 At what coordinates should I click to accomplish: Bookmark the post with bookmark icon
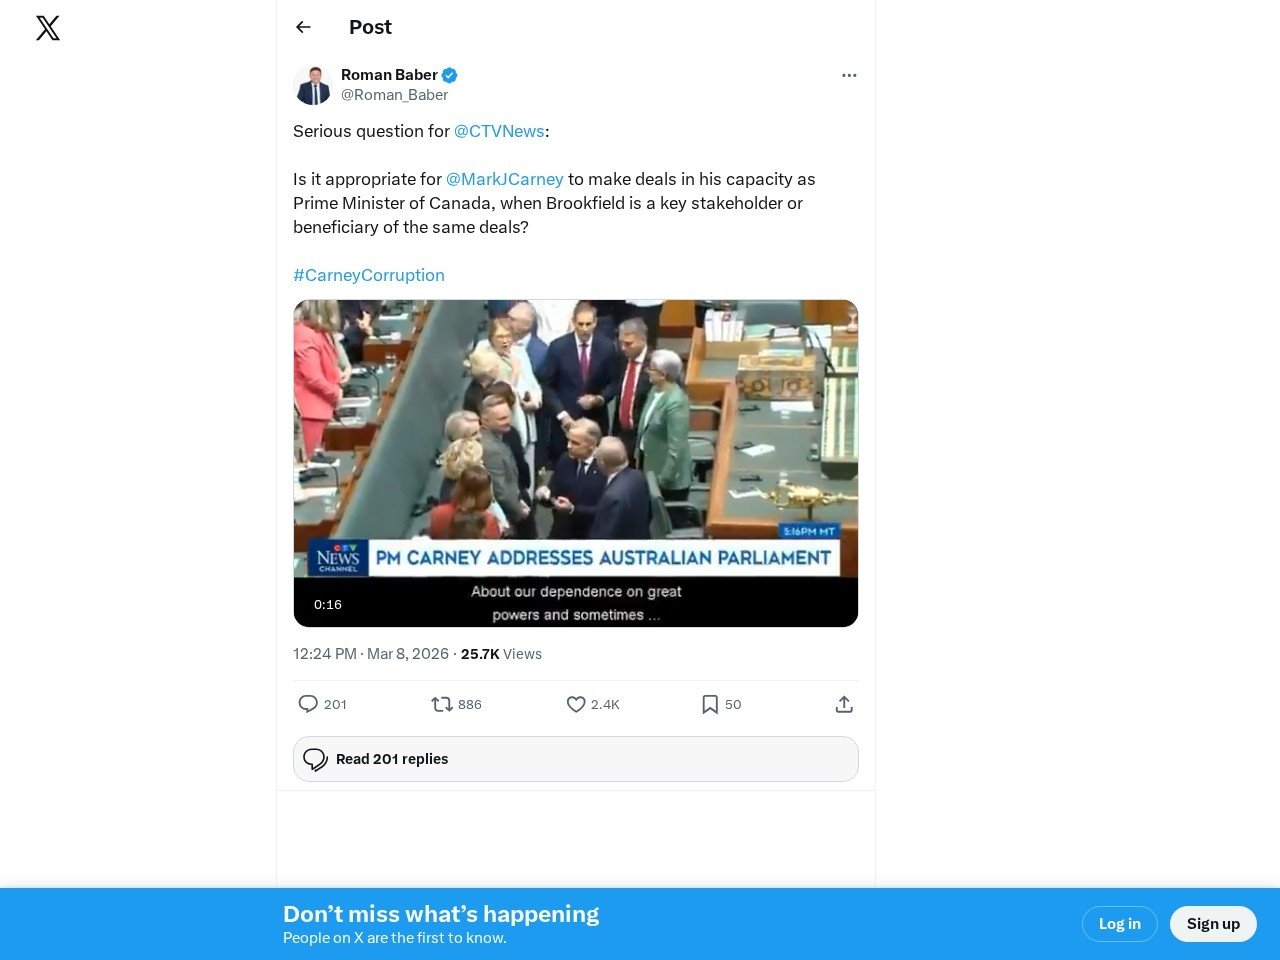coord(710,704)
